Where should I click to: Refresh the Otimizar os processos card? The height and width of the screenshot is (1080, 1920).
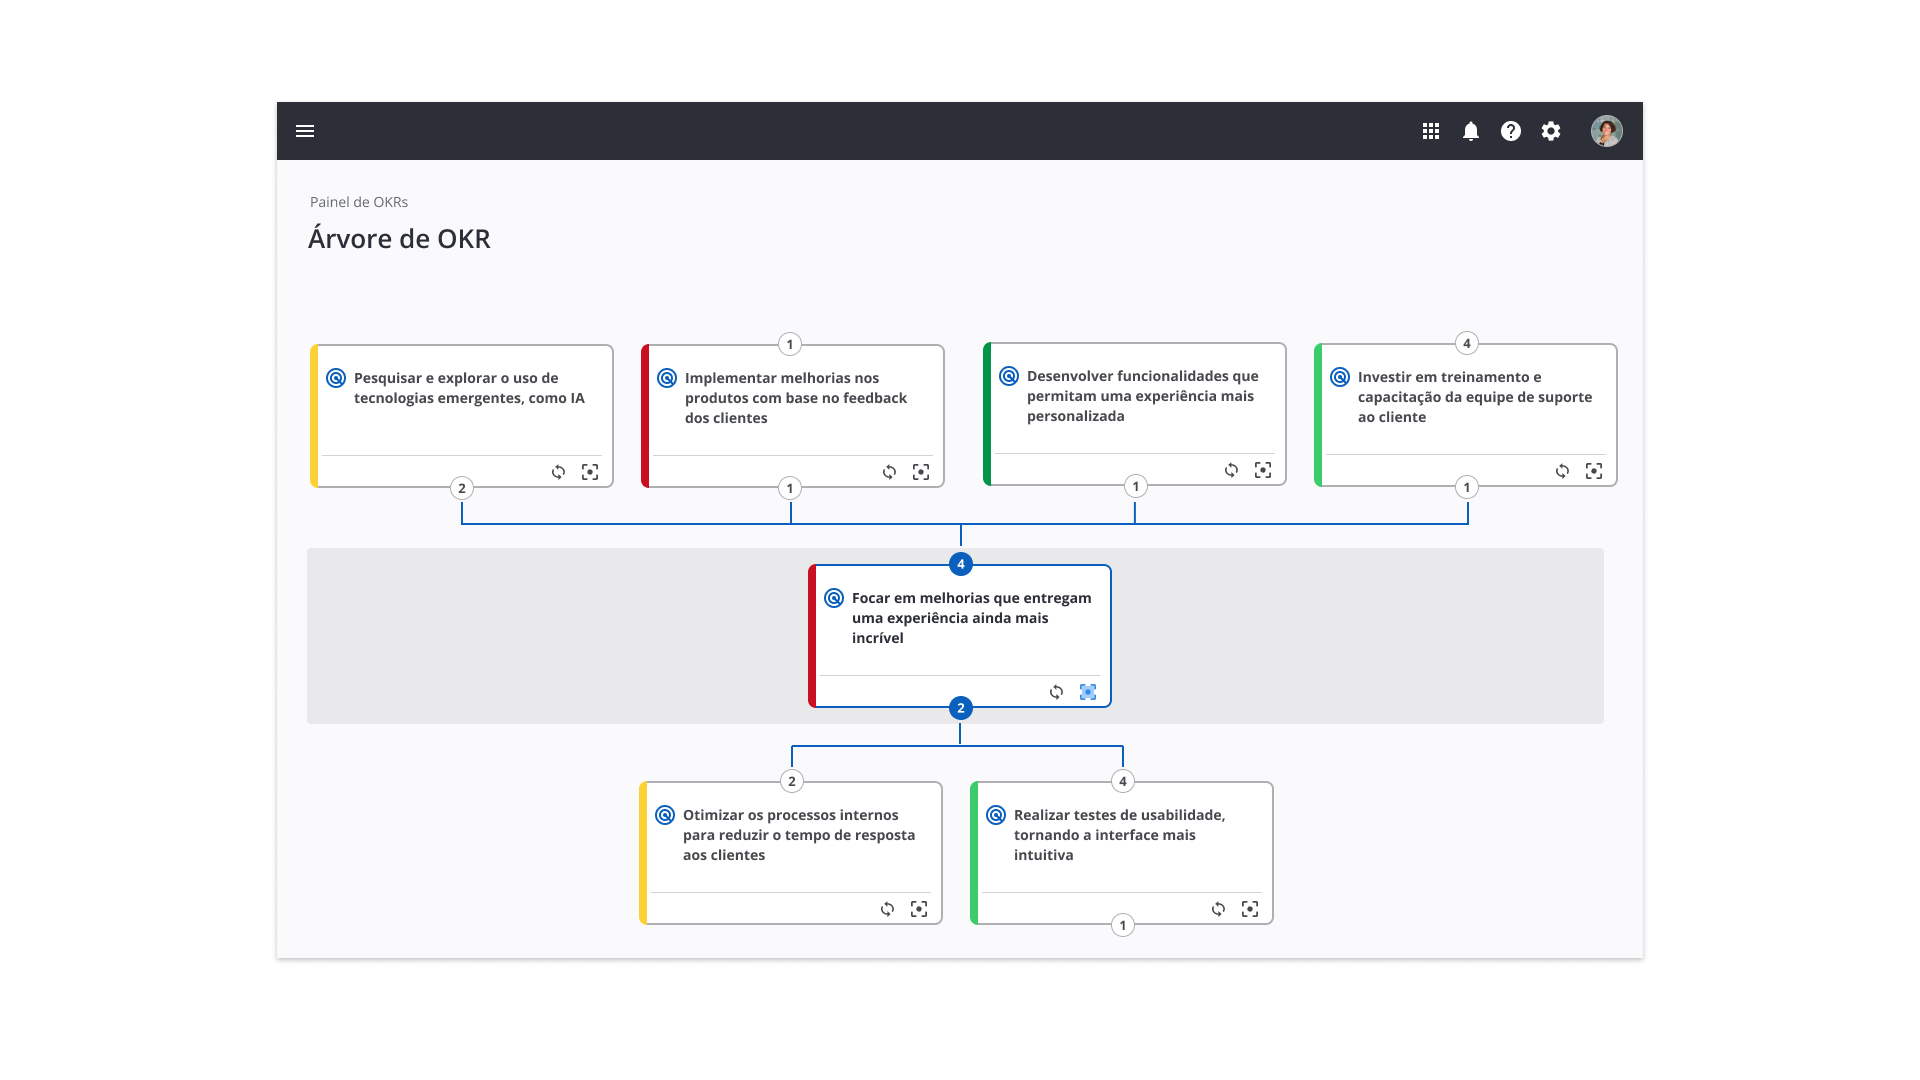click(888, 909)
